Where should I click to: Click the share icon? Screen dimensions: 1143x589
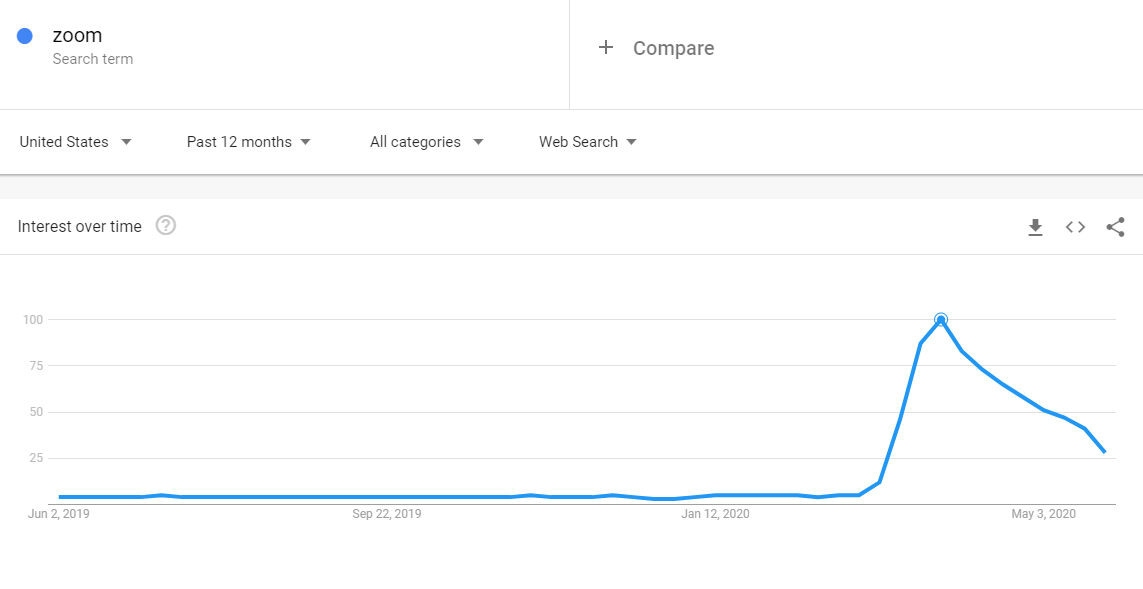pyautogui.click(x=1115, y=227)
